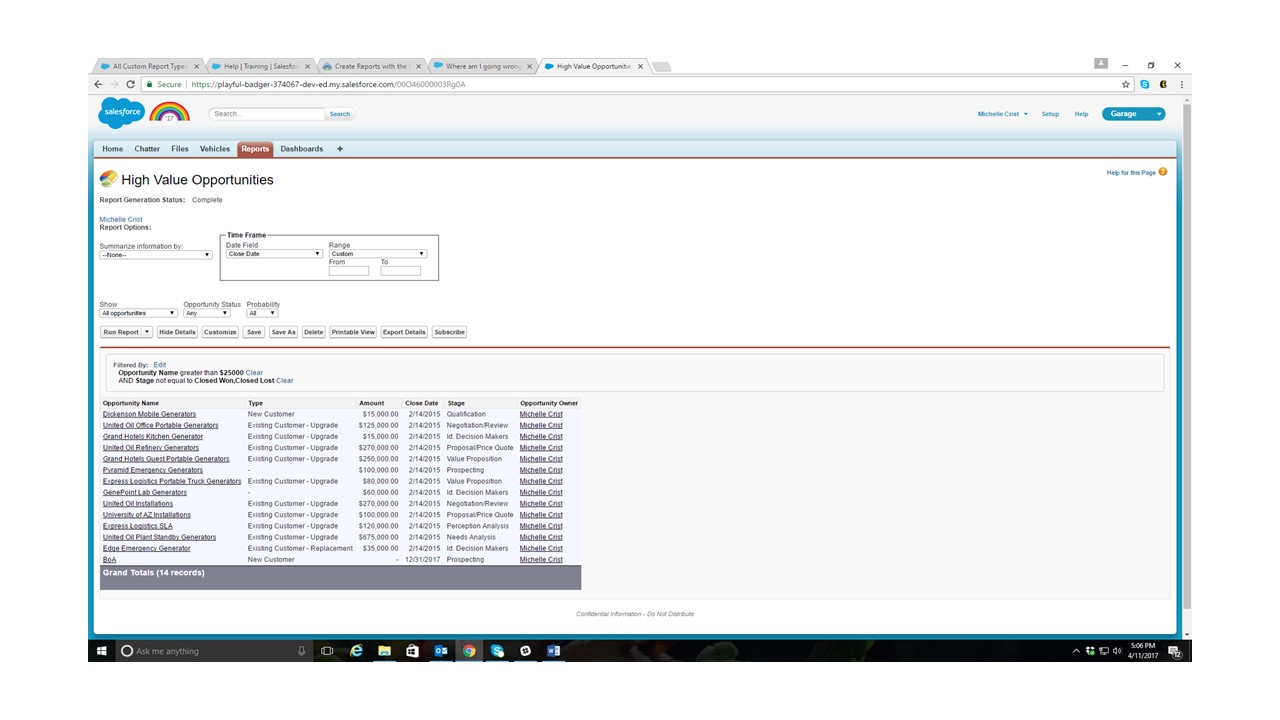This screenshot has height=720, width=1280.
Task: Click the rainbow release logo
Action: (169, 111)
